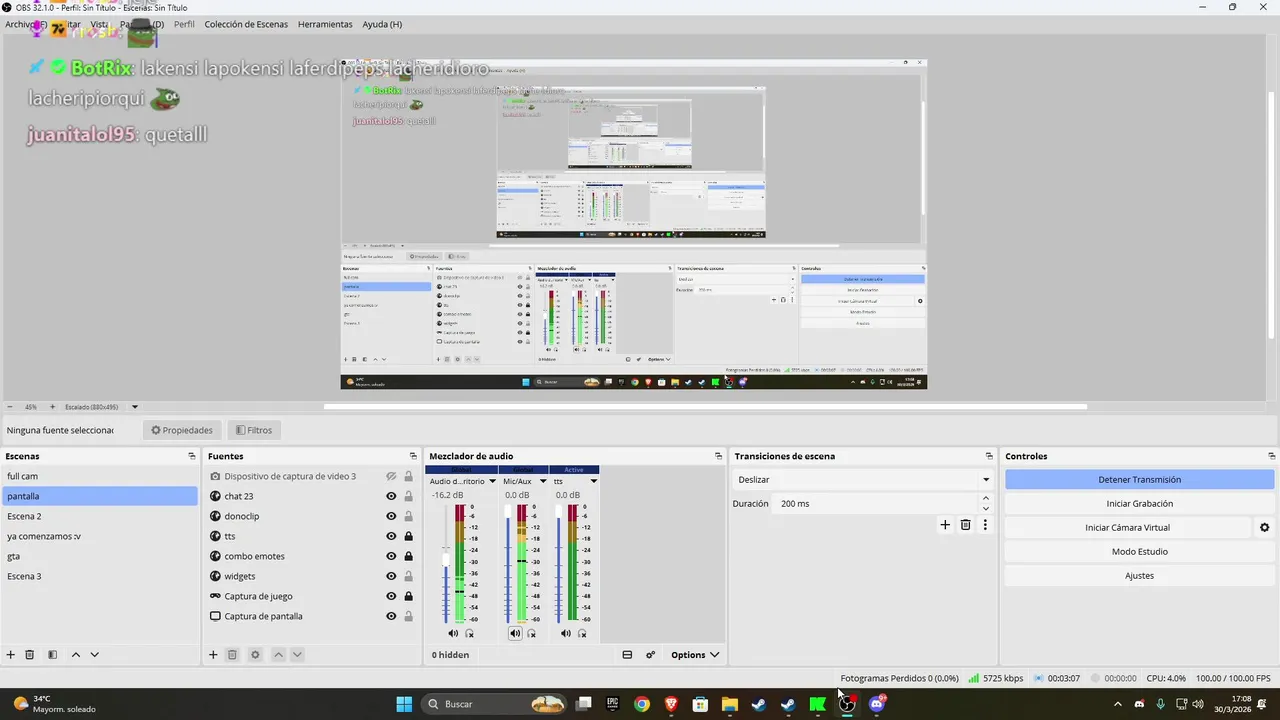Open scene filters icon in Escenas toolbar
Viewport: 1280px width, 720px height.
[52, 655]
